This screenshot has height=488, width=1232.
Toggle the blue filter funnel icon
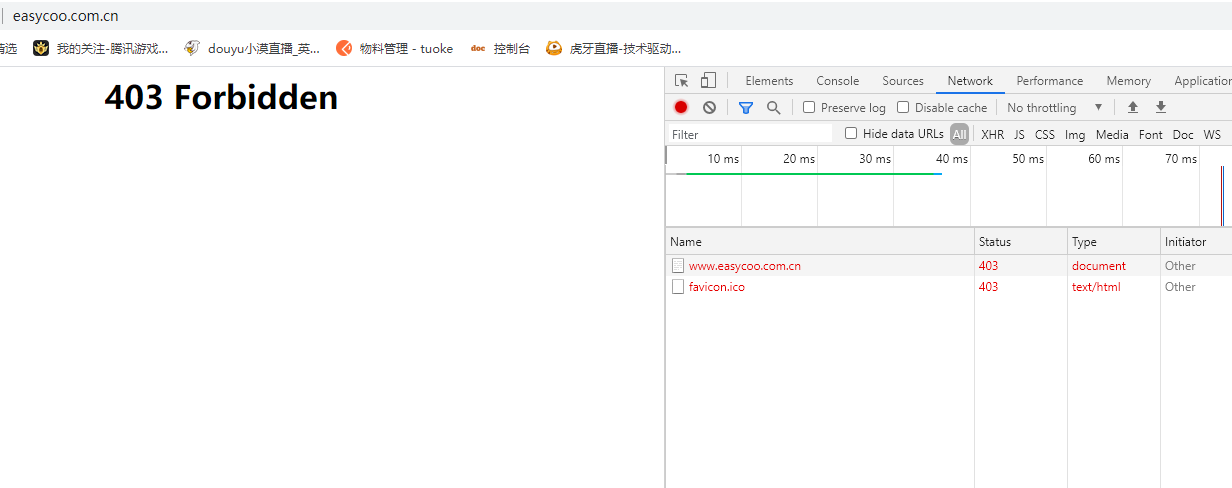(x=746, y=107)
